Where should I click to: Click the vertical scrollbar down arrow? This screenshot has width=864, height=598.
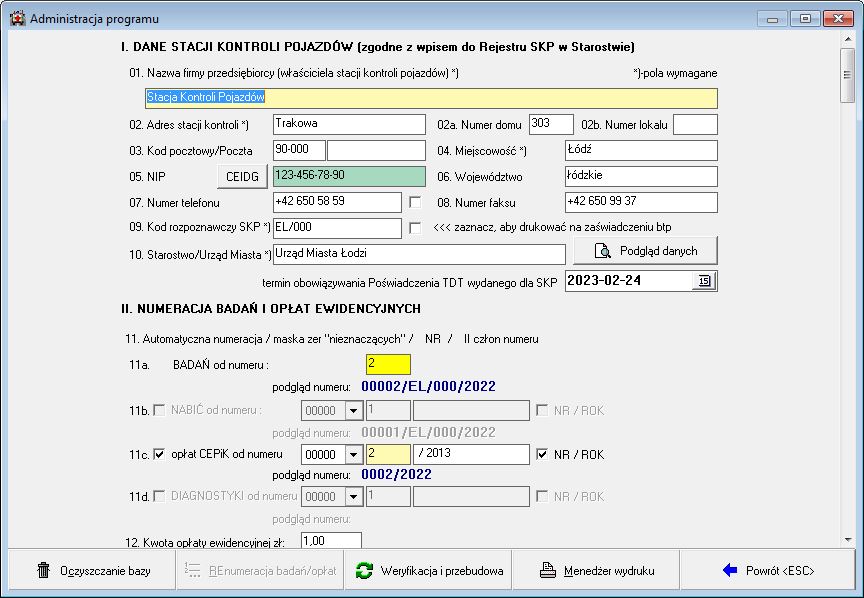(847, 539)
